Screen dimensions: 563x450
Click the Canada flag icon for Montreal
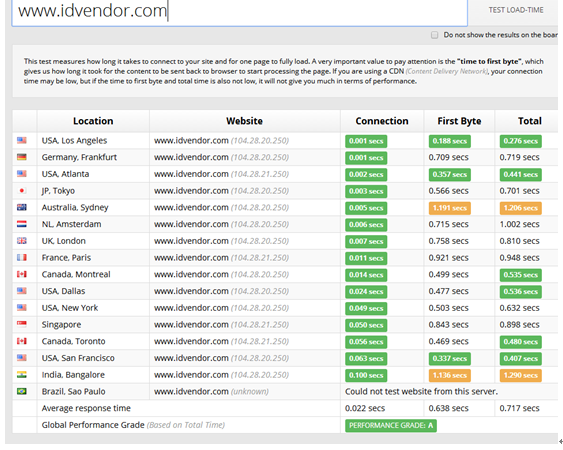pos(22,274)
